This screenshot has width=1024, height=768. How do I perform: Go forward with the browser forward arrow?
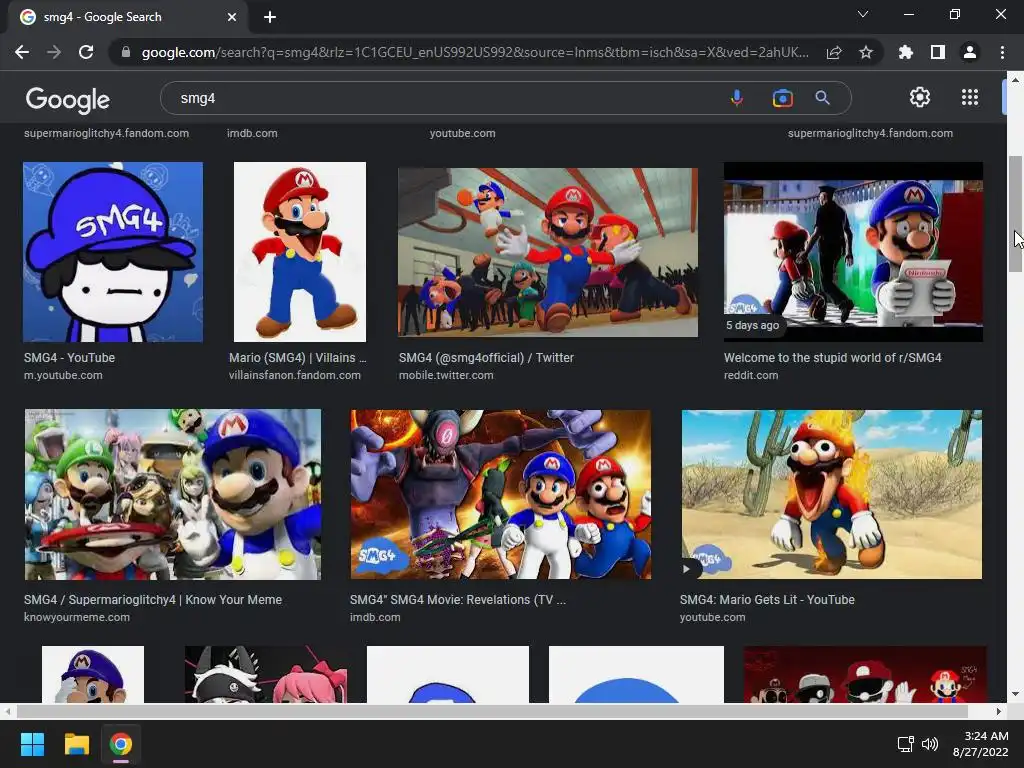54,52
